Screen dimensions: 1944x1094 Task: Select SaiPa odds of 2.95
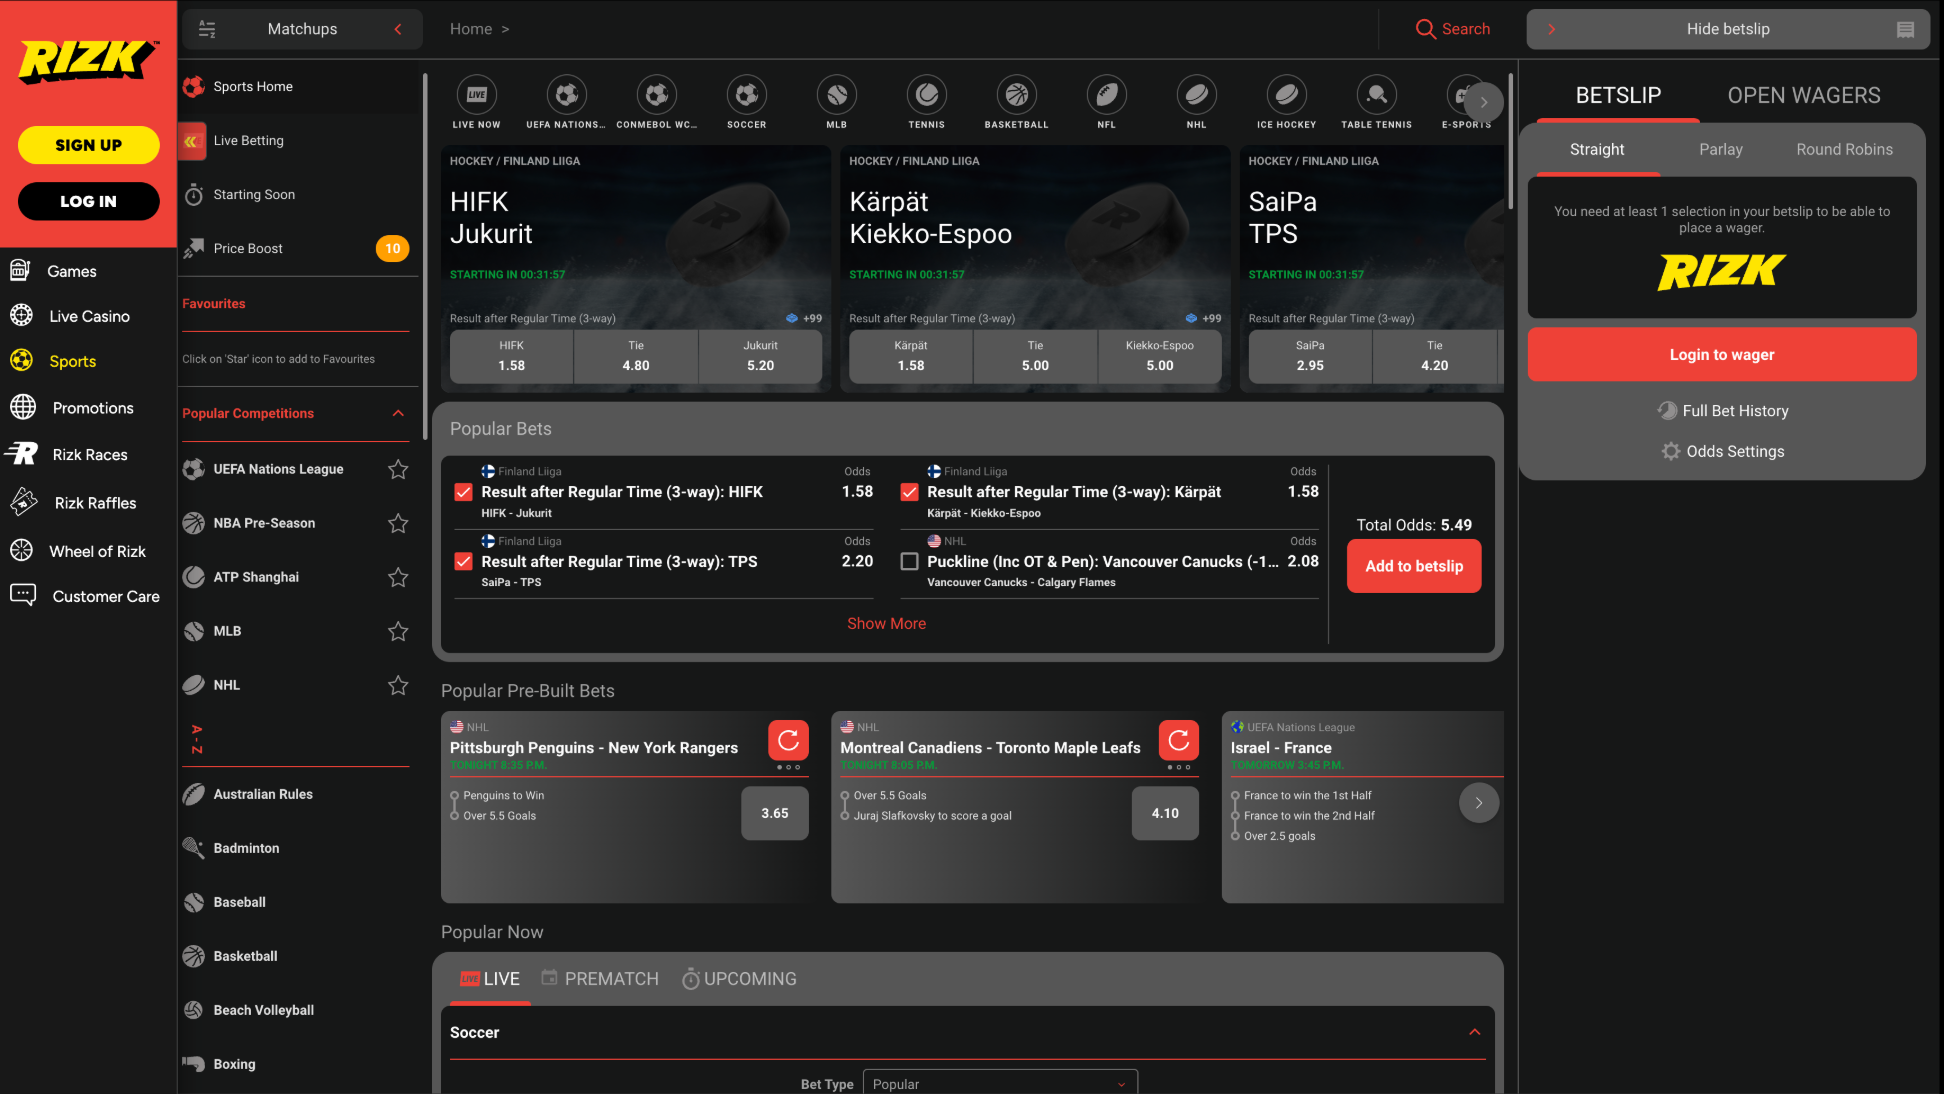(1310, 357)
